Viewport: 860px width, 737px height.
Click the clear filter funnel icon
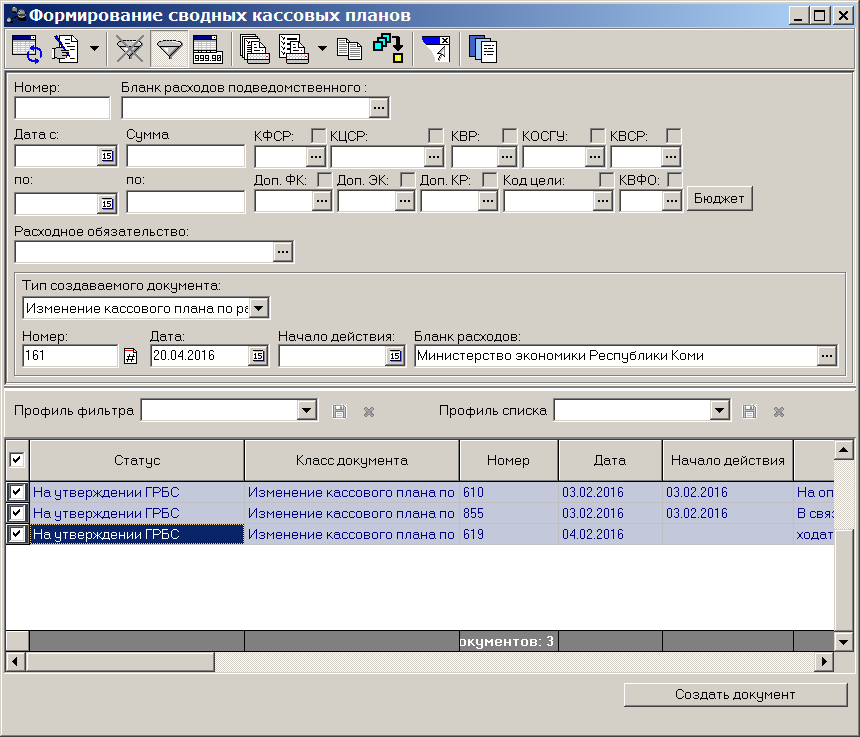[129, 49]
